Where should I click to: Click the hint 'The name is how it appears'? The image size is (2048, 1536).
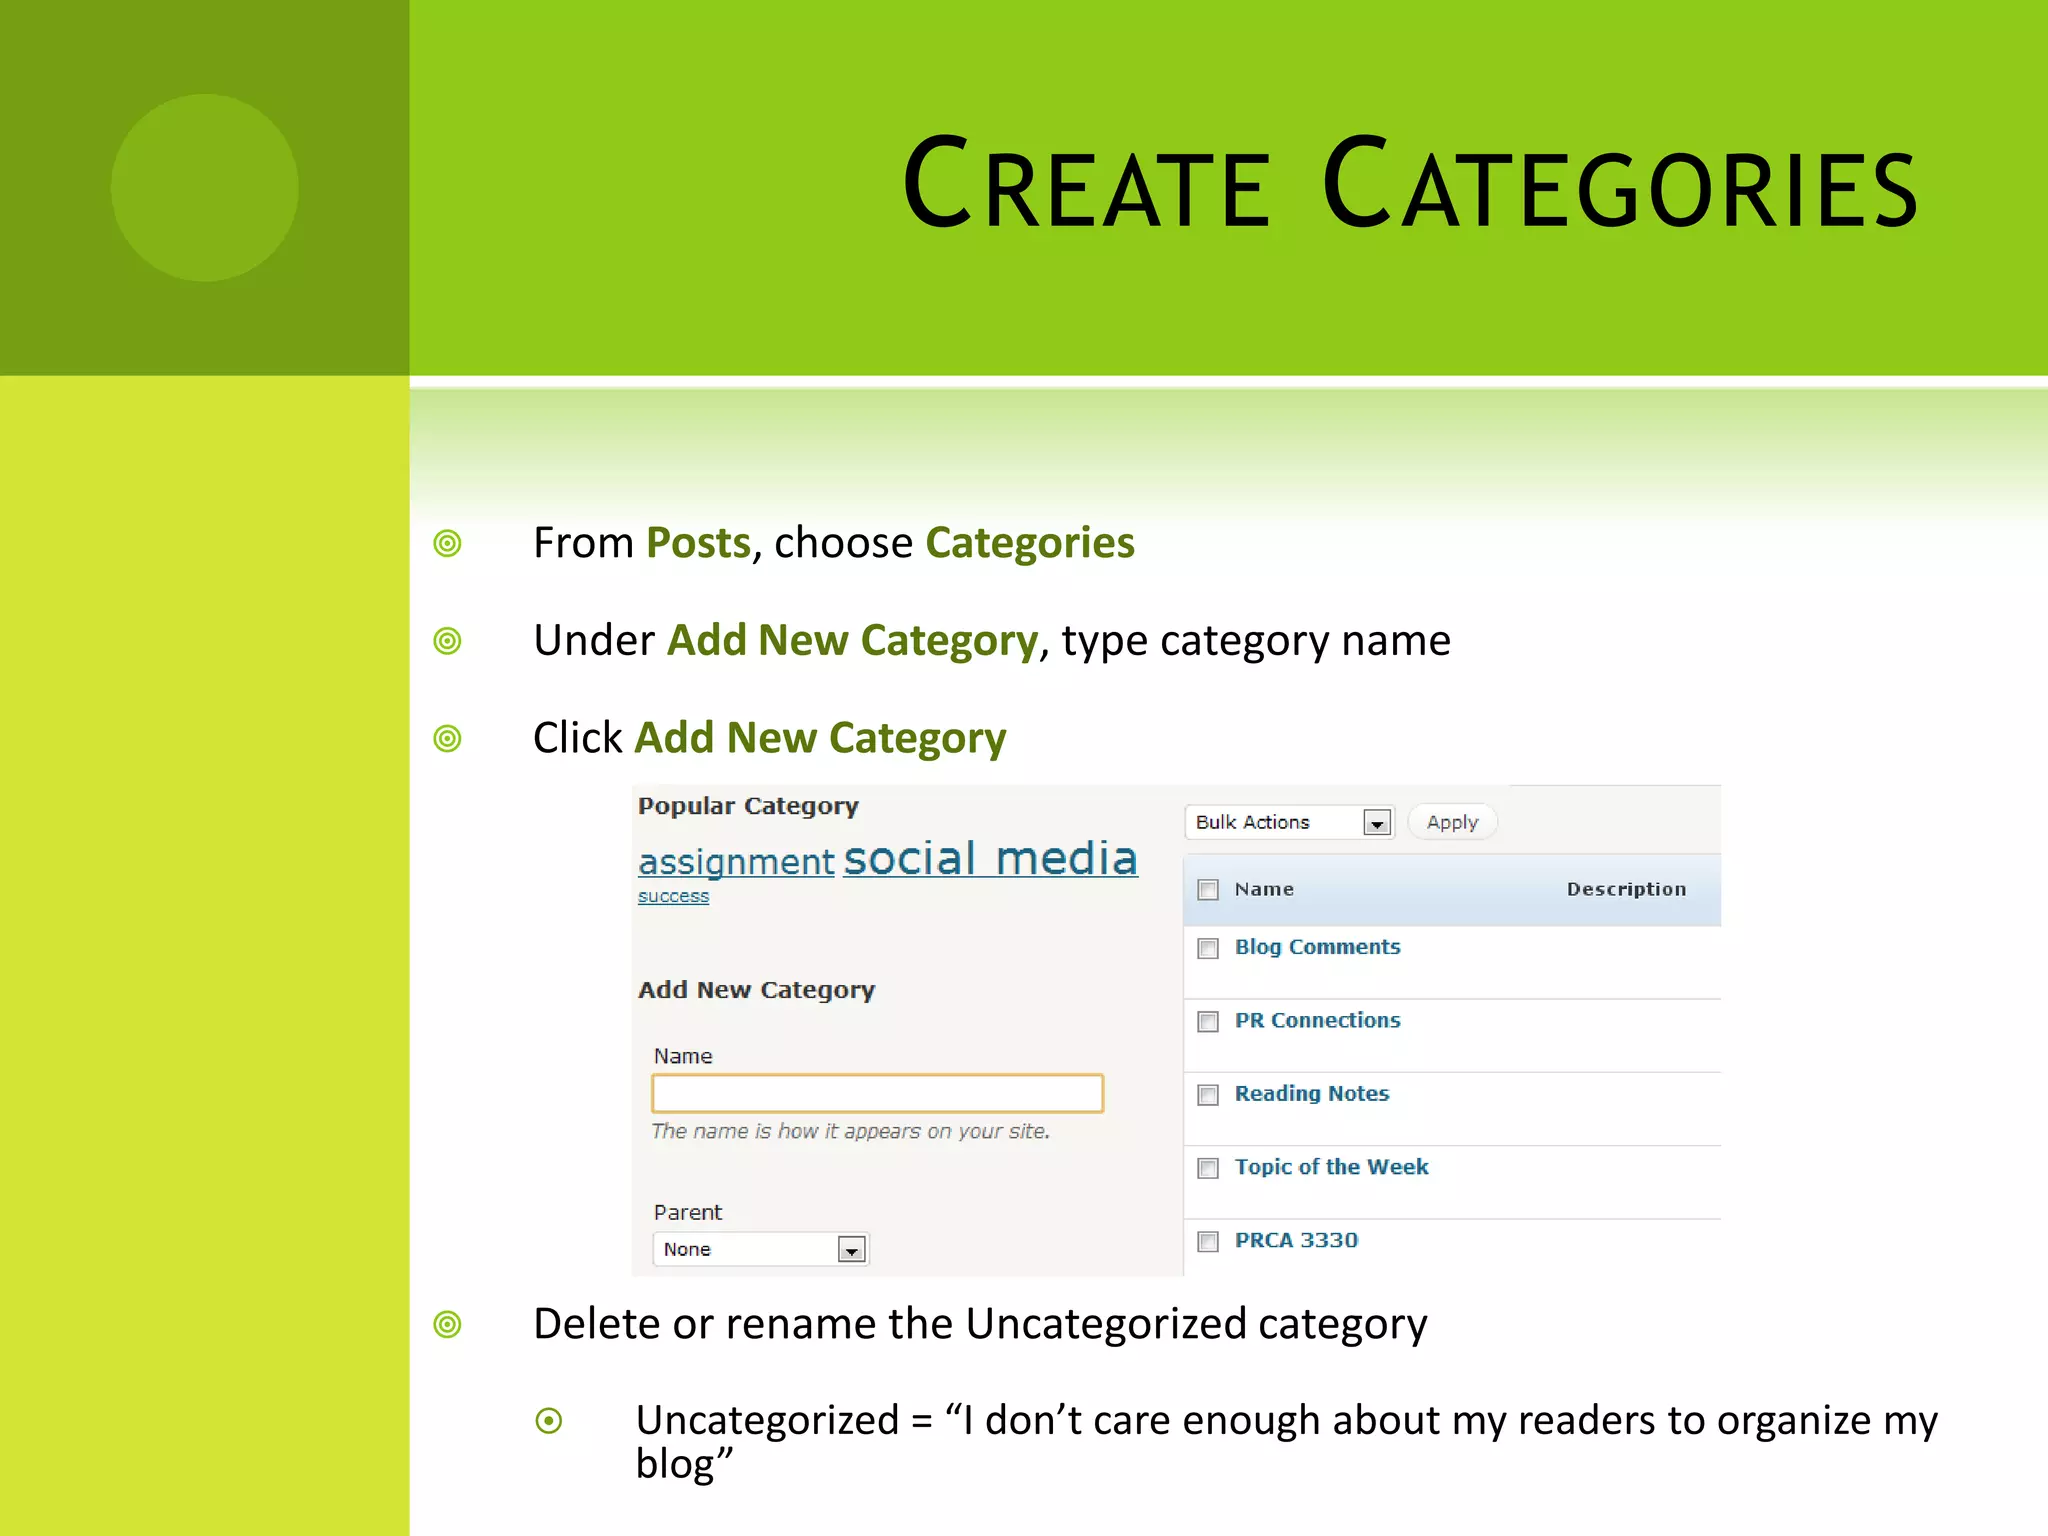pos(850,1131)
